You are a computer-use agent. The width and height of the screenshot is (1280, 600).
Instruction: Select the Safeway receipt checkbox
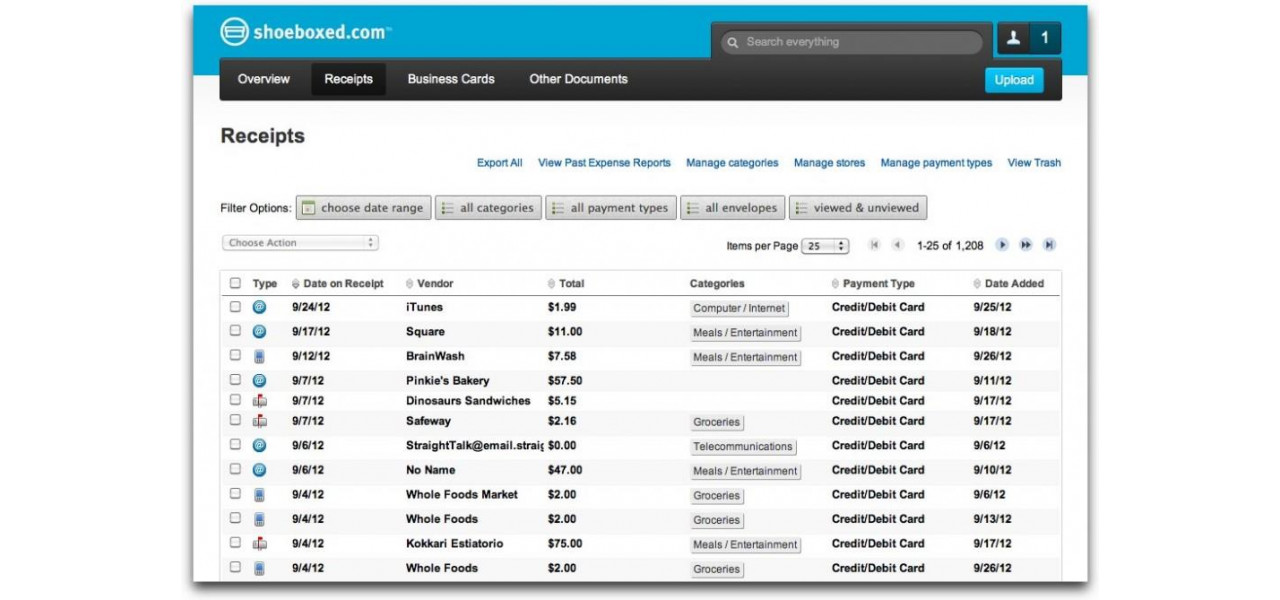tap(235, 420)
